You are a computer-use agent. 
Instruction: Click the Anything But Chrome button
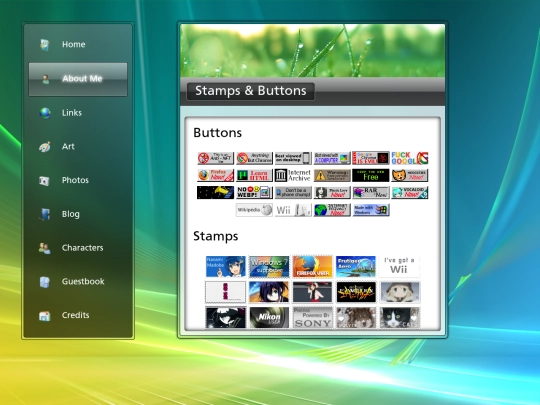coord(254,158)
